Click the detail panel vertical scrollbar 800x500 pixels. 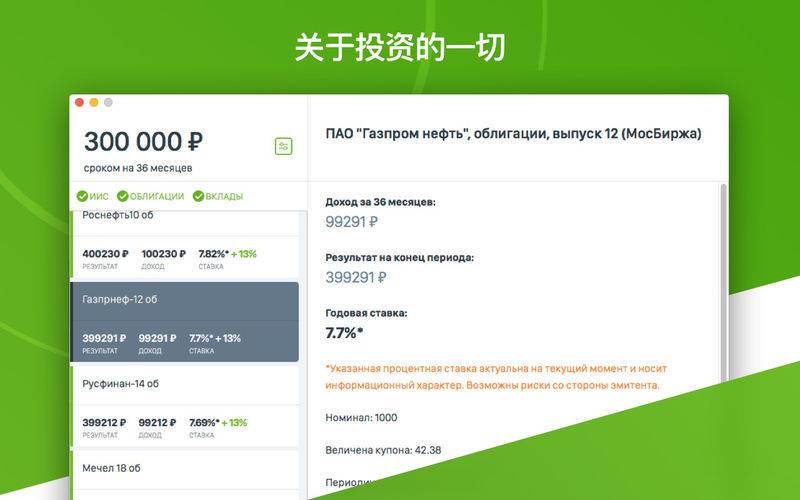(723, 283)
